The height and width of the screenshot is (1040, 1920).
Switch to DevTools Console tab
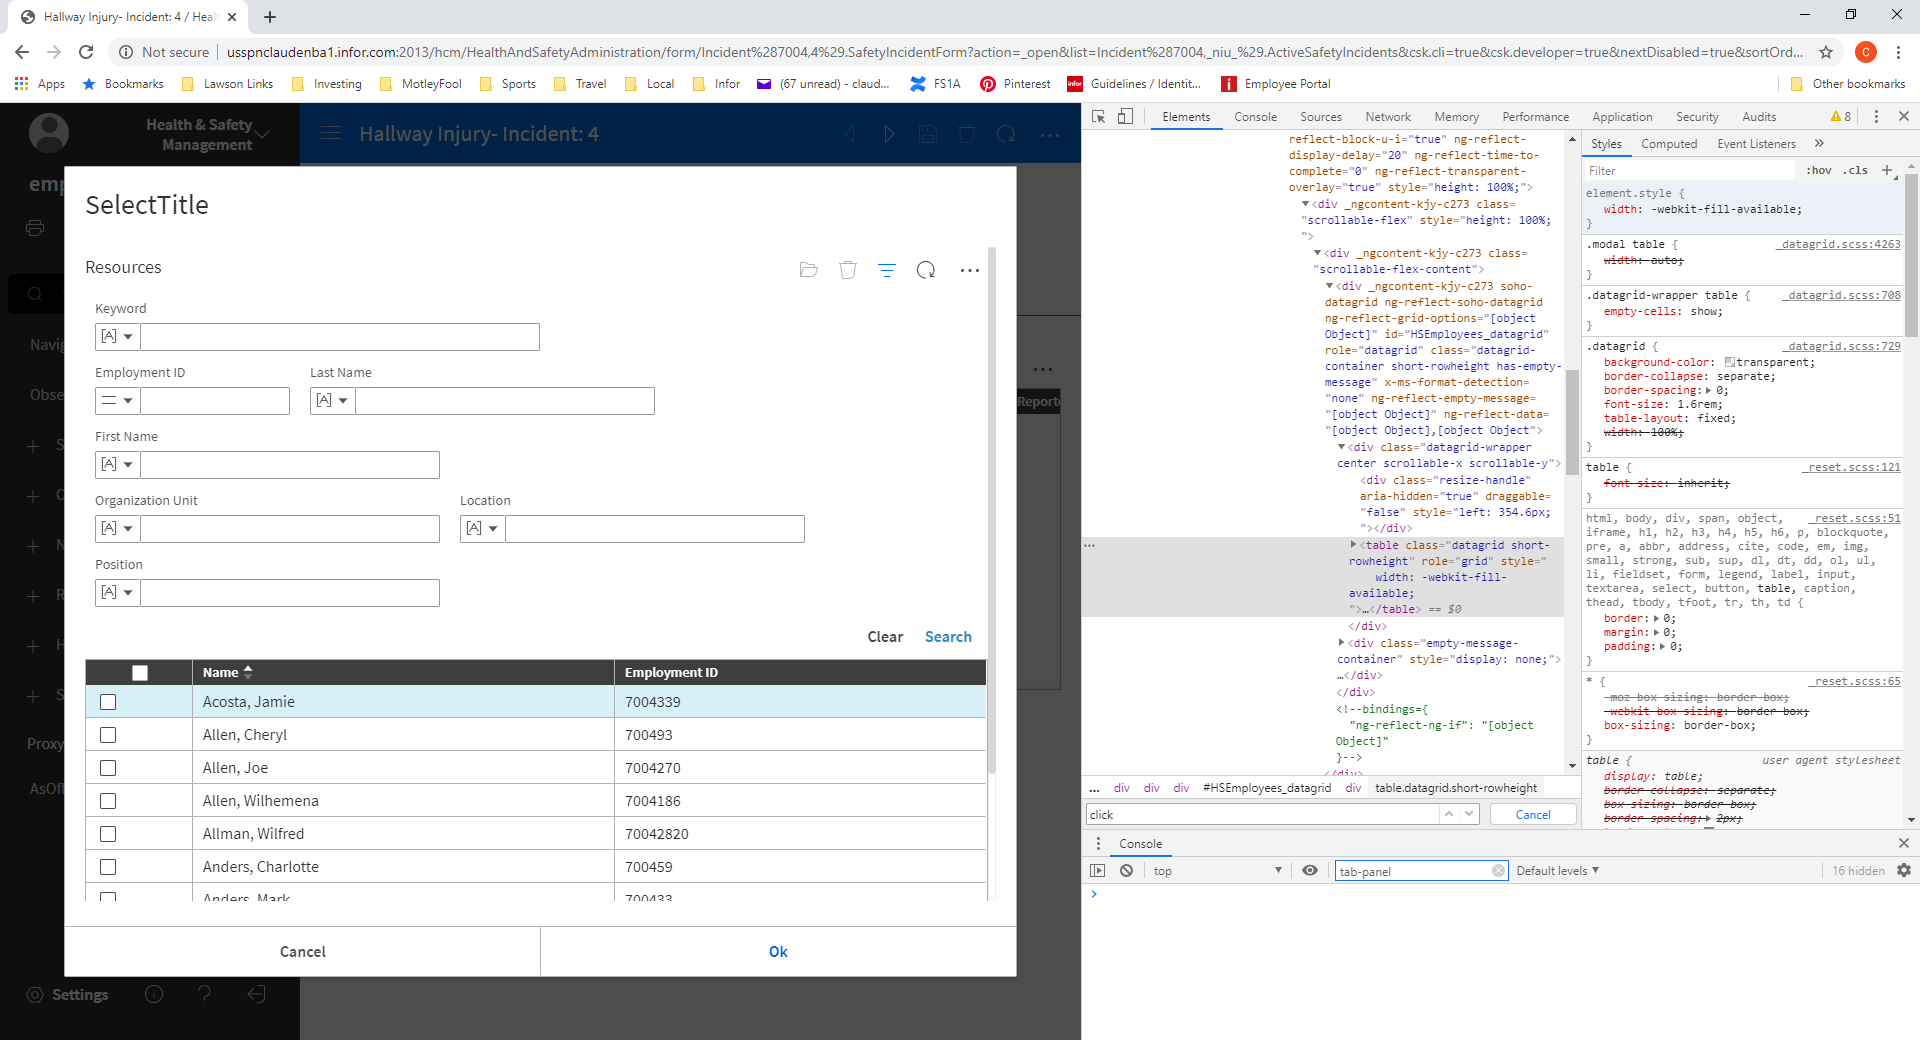(x=1255, y=117)
